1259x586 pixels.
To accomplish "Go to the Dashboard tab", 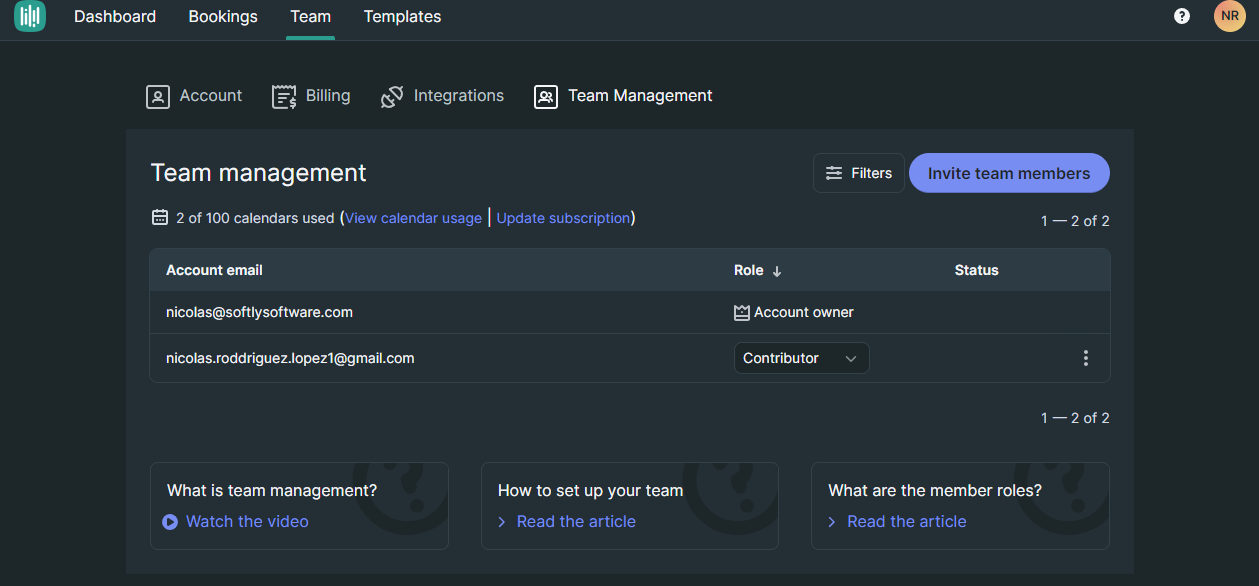I will pyautogui.click(x=115, y=16).
